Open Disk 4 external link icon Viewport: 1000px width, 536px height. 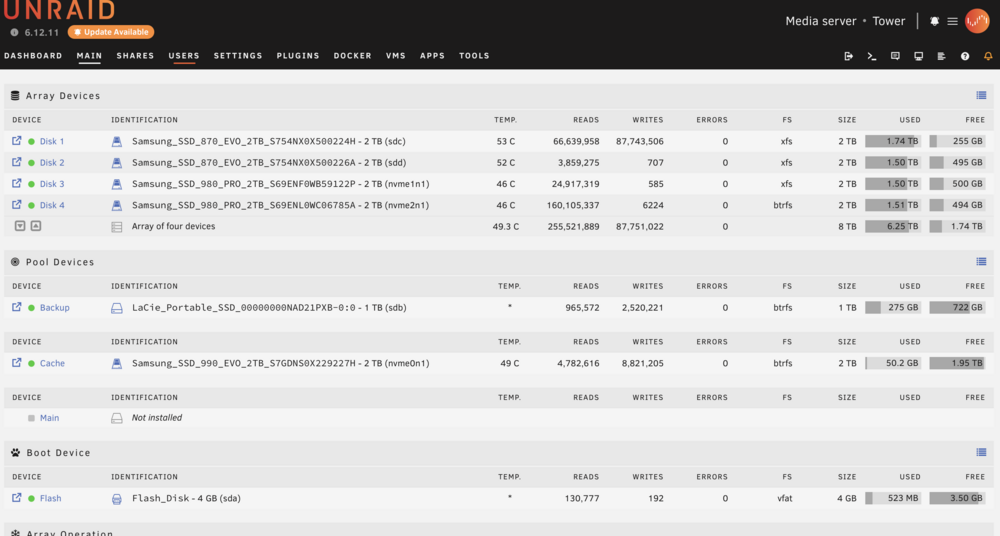pos(17,204)
